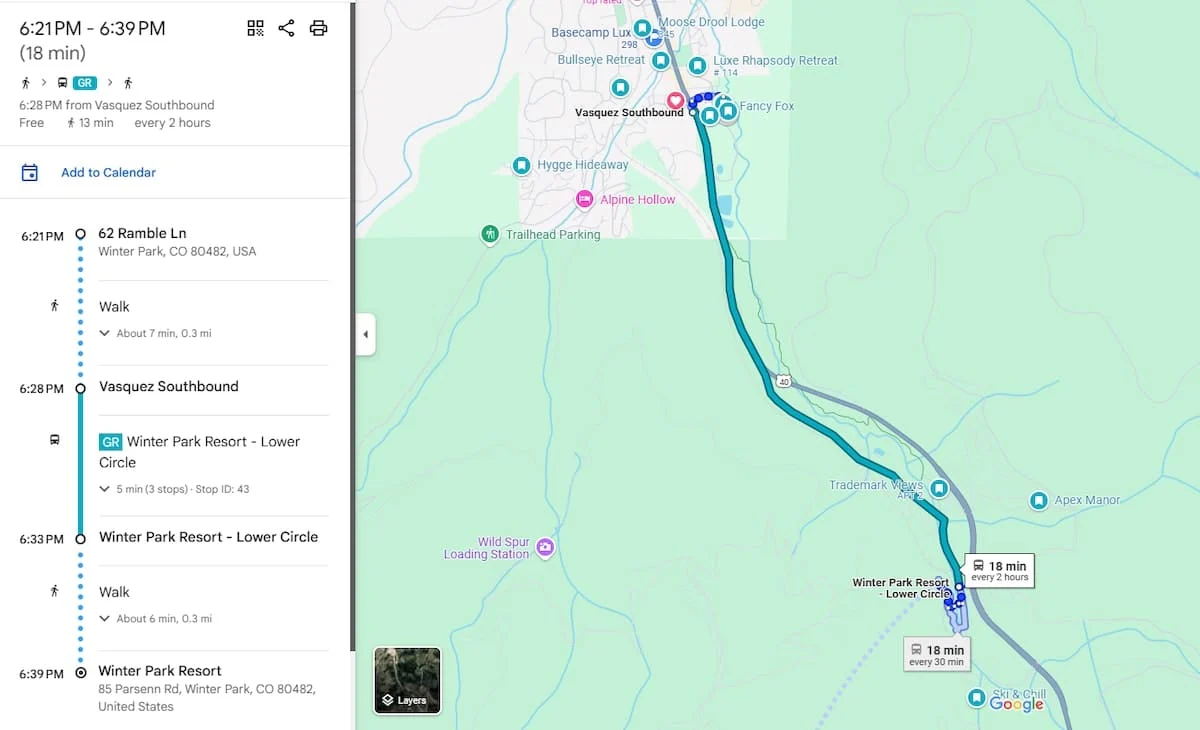
Task: Share directions with the share icon
Action: [286, 28]
